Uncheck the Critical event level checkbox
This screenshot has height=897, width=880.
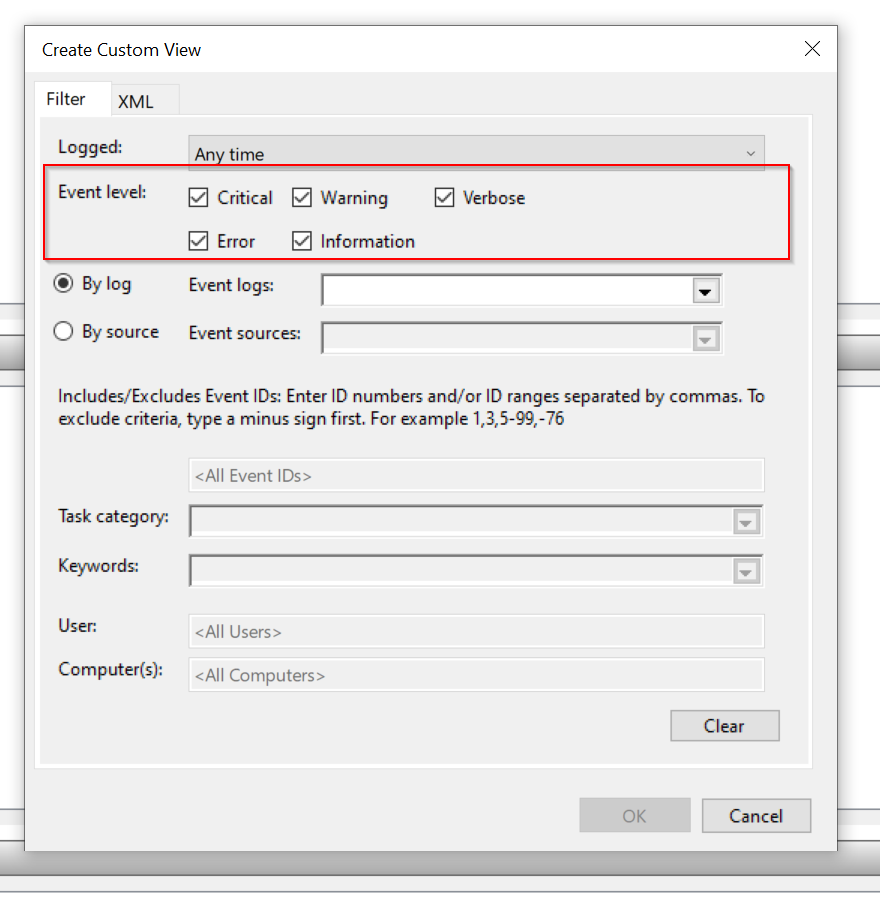[199, 197]
